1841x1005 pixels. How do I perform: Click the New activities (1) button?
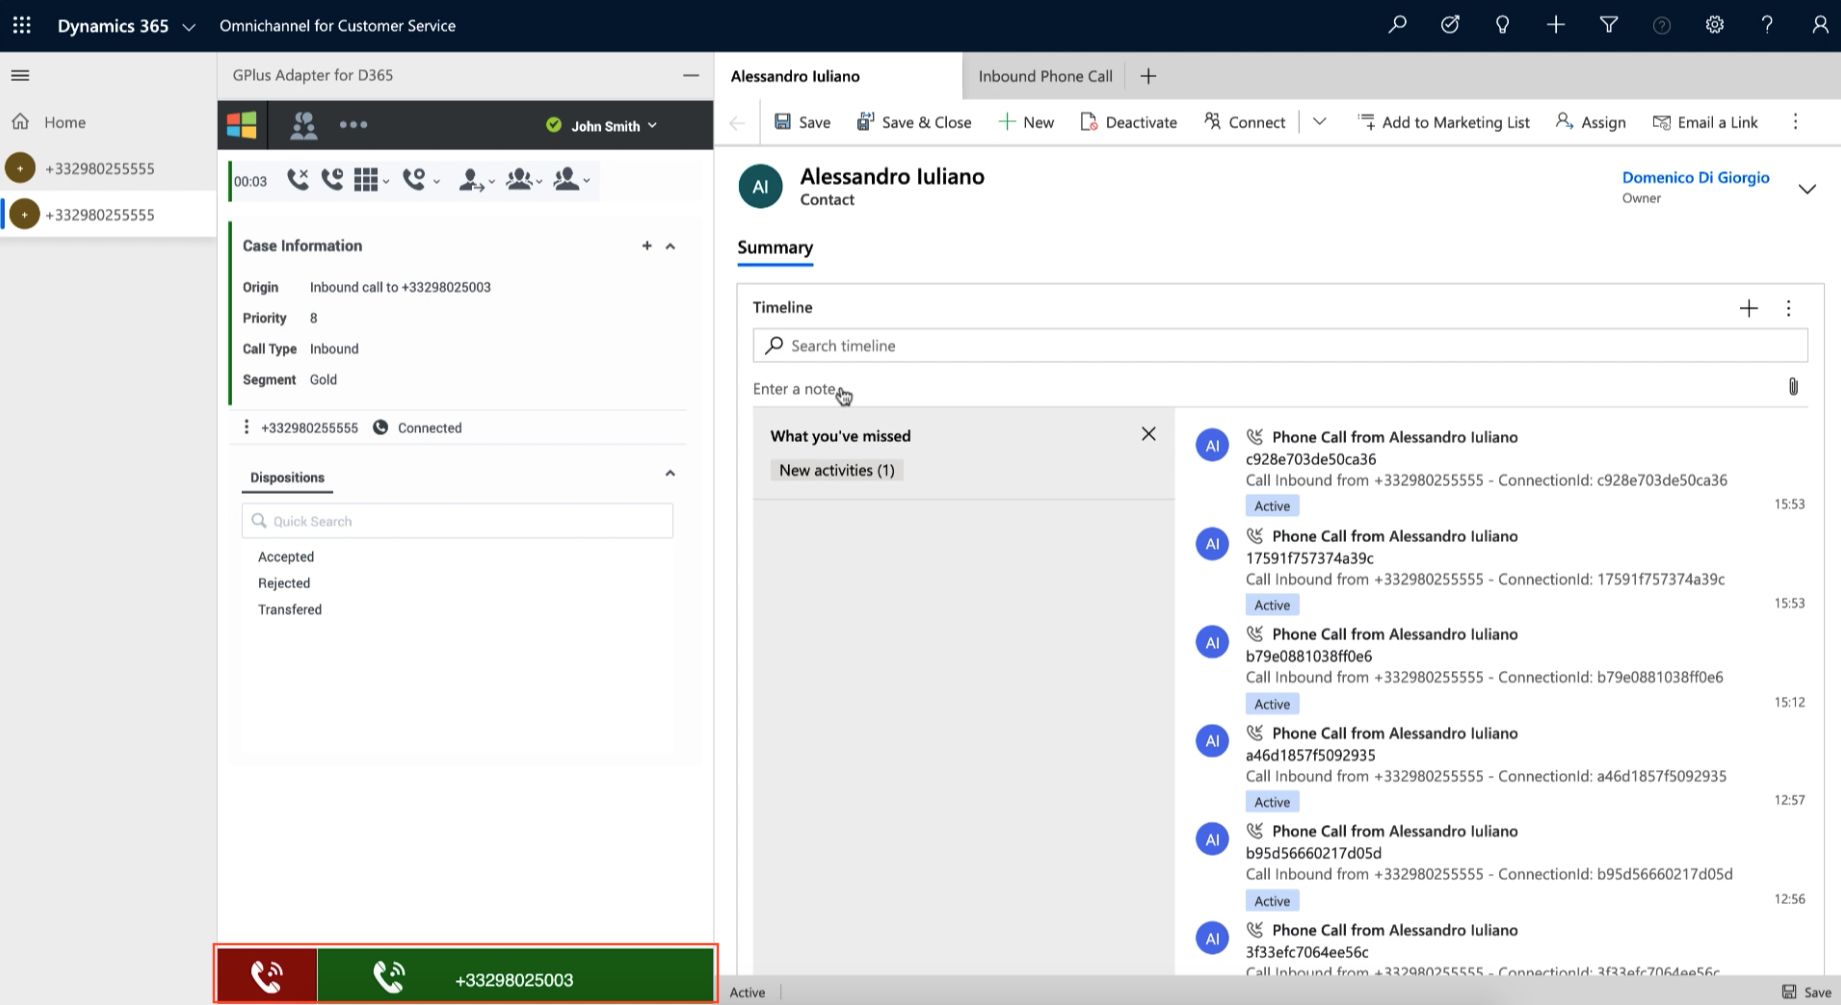[837, 470]
